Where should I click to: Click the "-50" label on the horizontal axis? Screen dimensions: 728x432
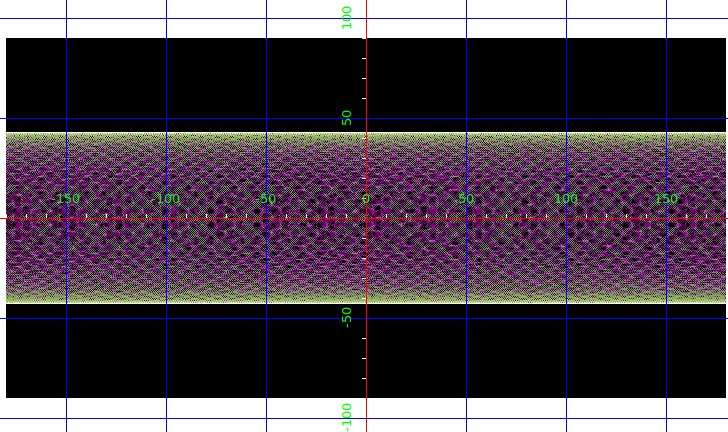click(266, 199)
